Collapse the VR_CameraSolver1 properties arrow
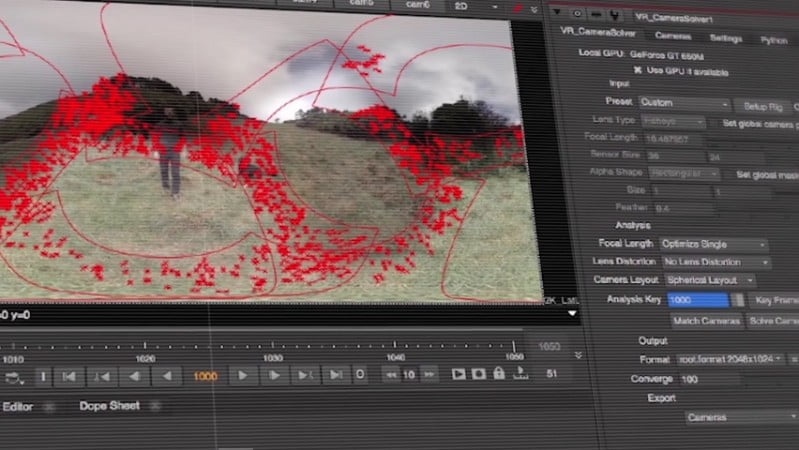The width and height of the screenshot is (799, 450). (x=556, y=12)
